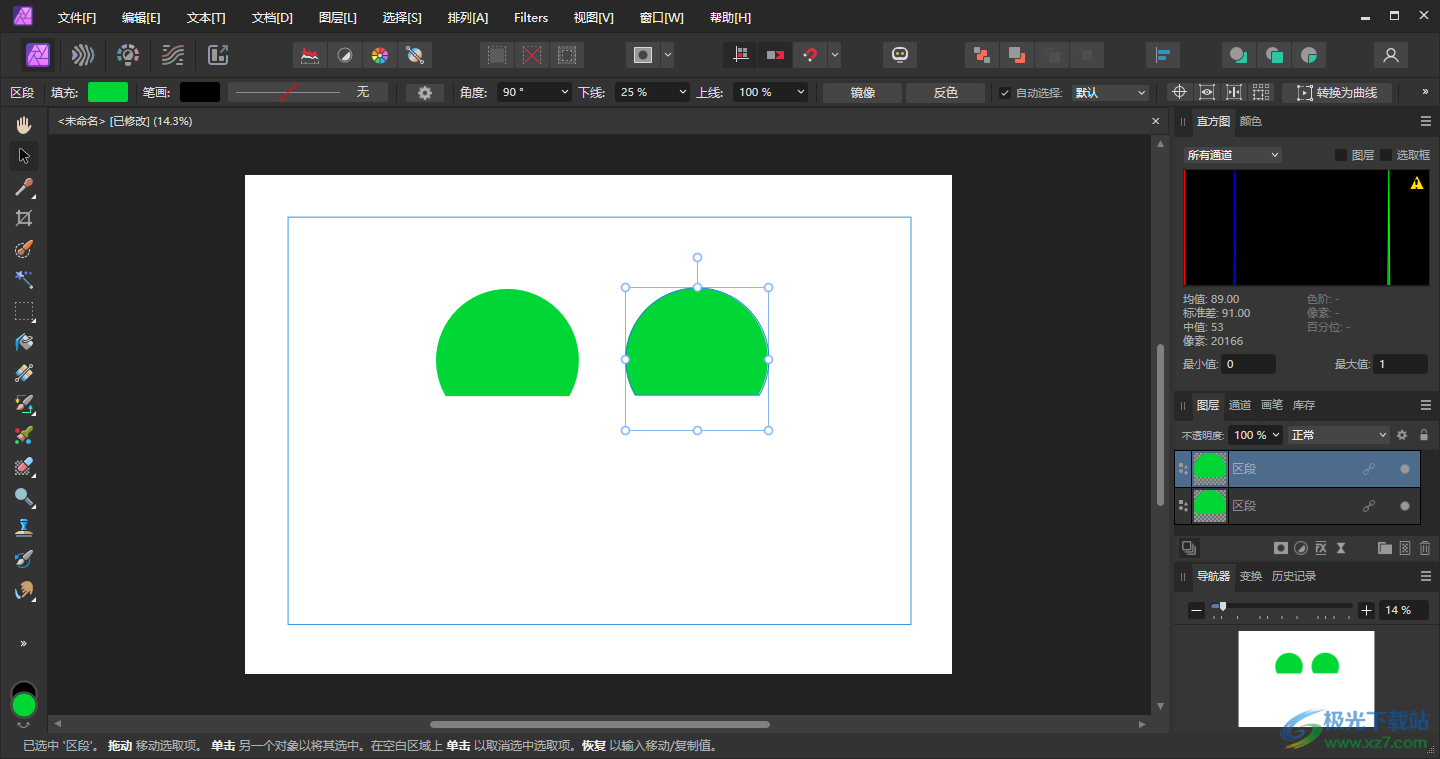This screenshot has width=1440, height=759.
Task: Enable the 图层 checkbox in histogram panel
Action: 1341,155
